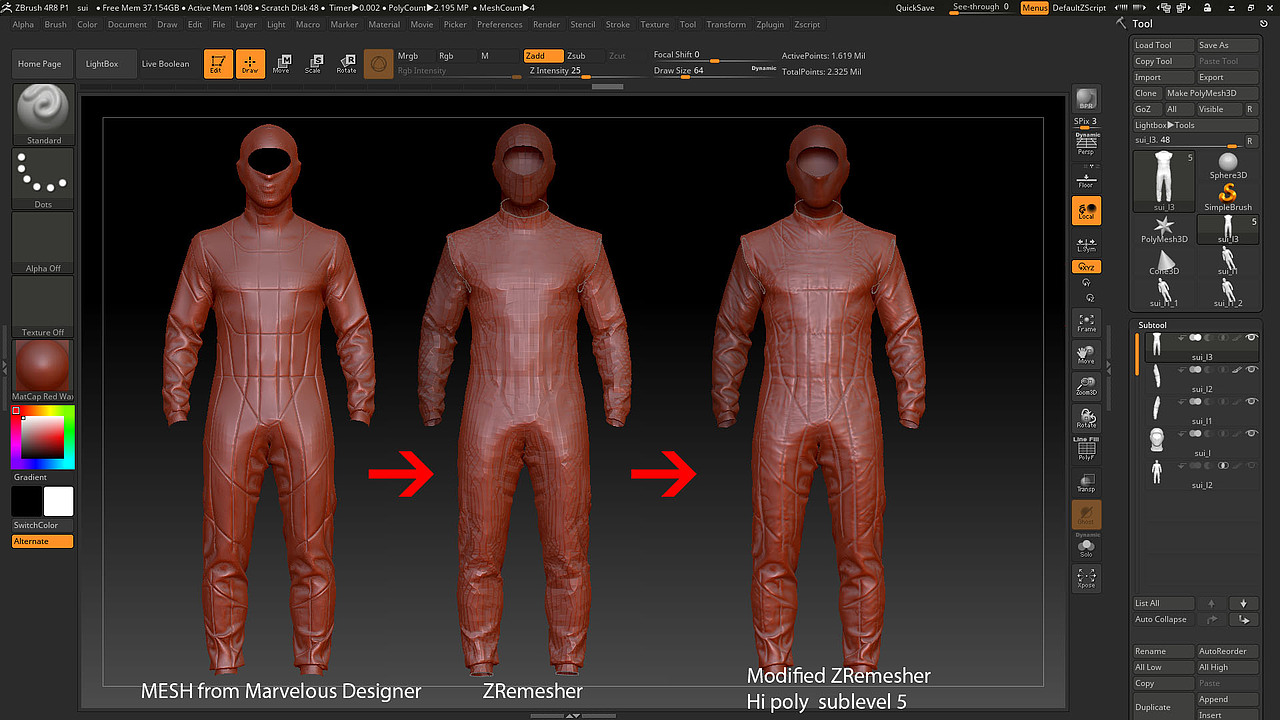This screenshot has width=1280, height=720.
Task: Open the Zplugin menu
Action: [x=770, y=24]
